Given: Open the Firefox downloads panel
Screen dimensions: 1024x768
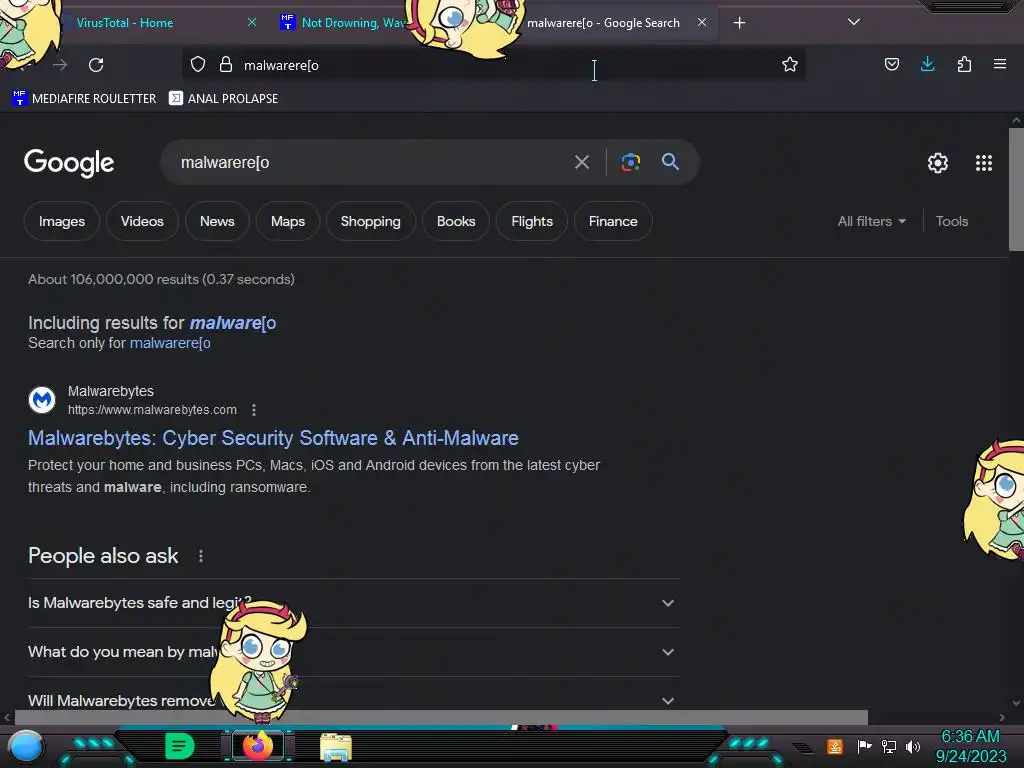Looking at the screenshot, I should tap(927, 64).
